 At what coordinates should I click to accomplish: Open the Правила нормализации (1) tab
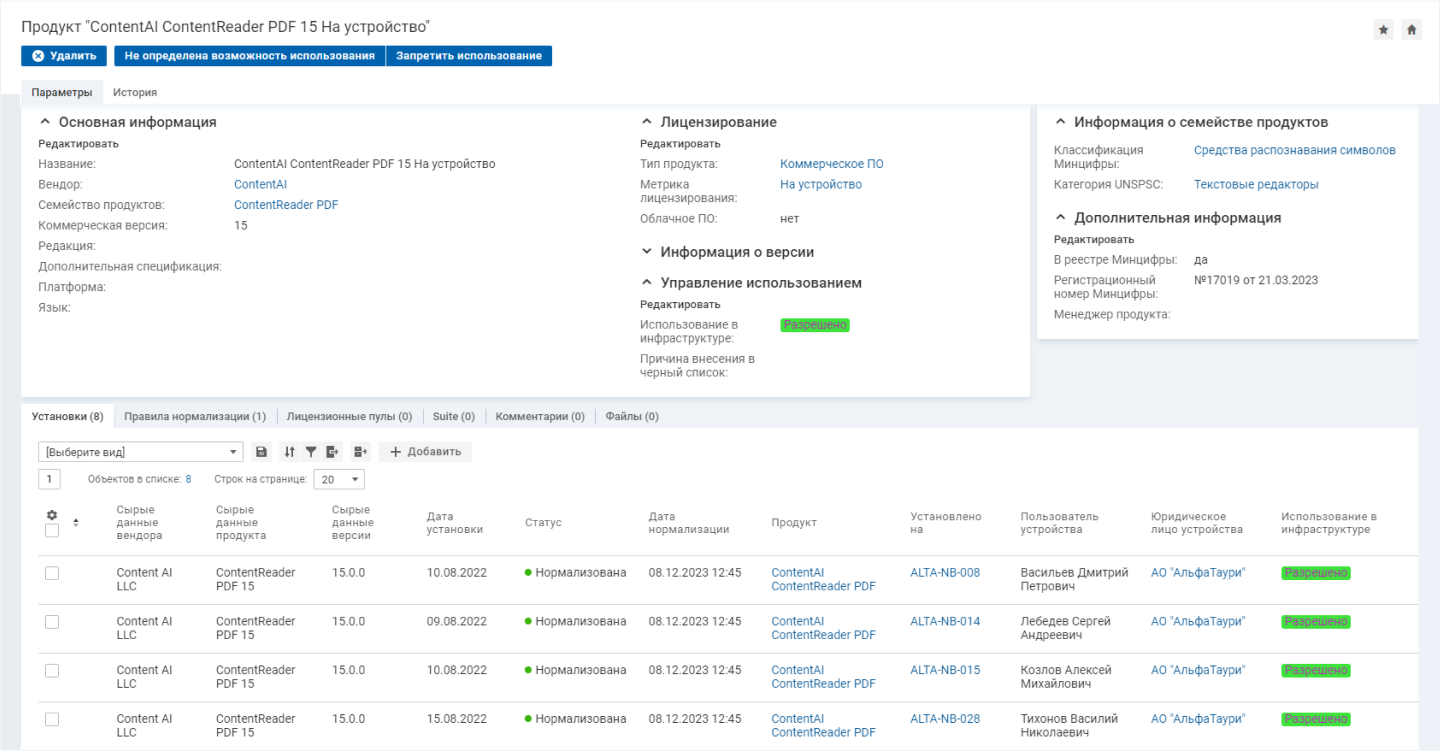point(195,416)
